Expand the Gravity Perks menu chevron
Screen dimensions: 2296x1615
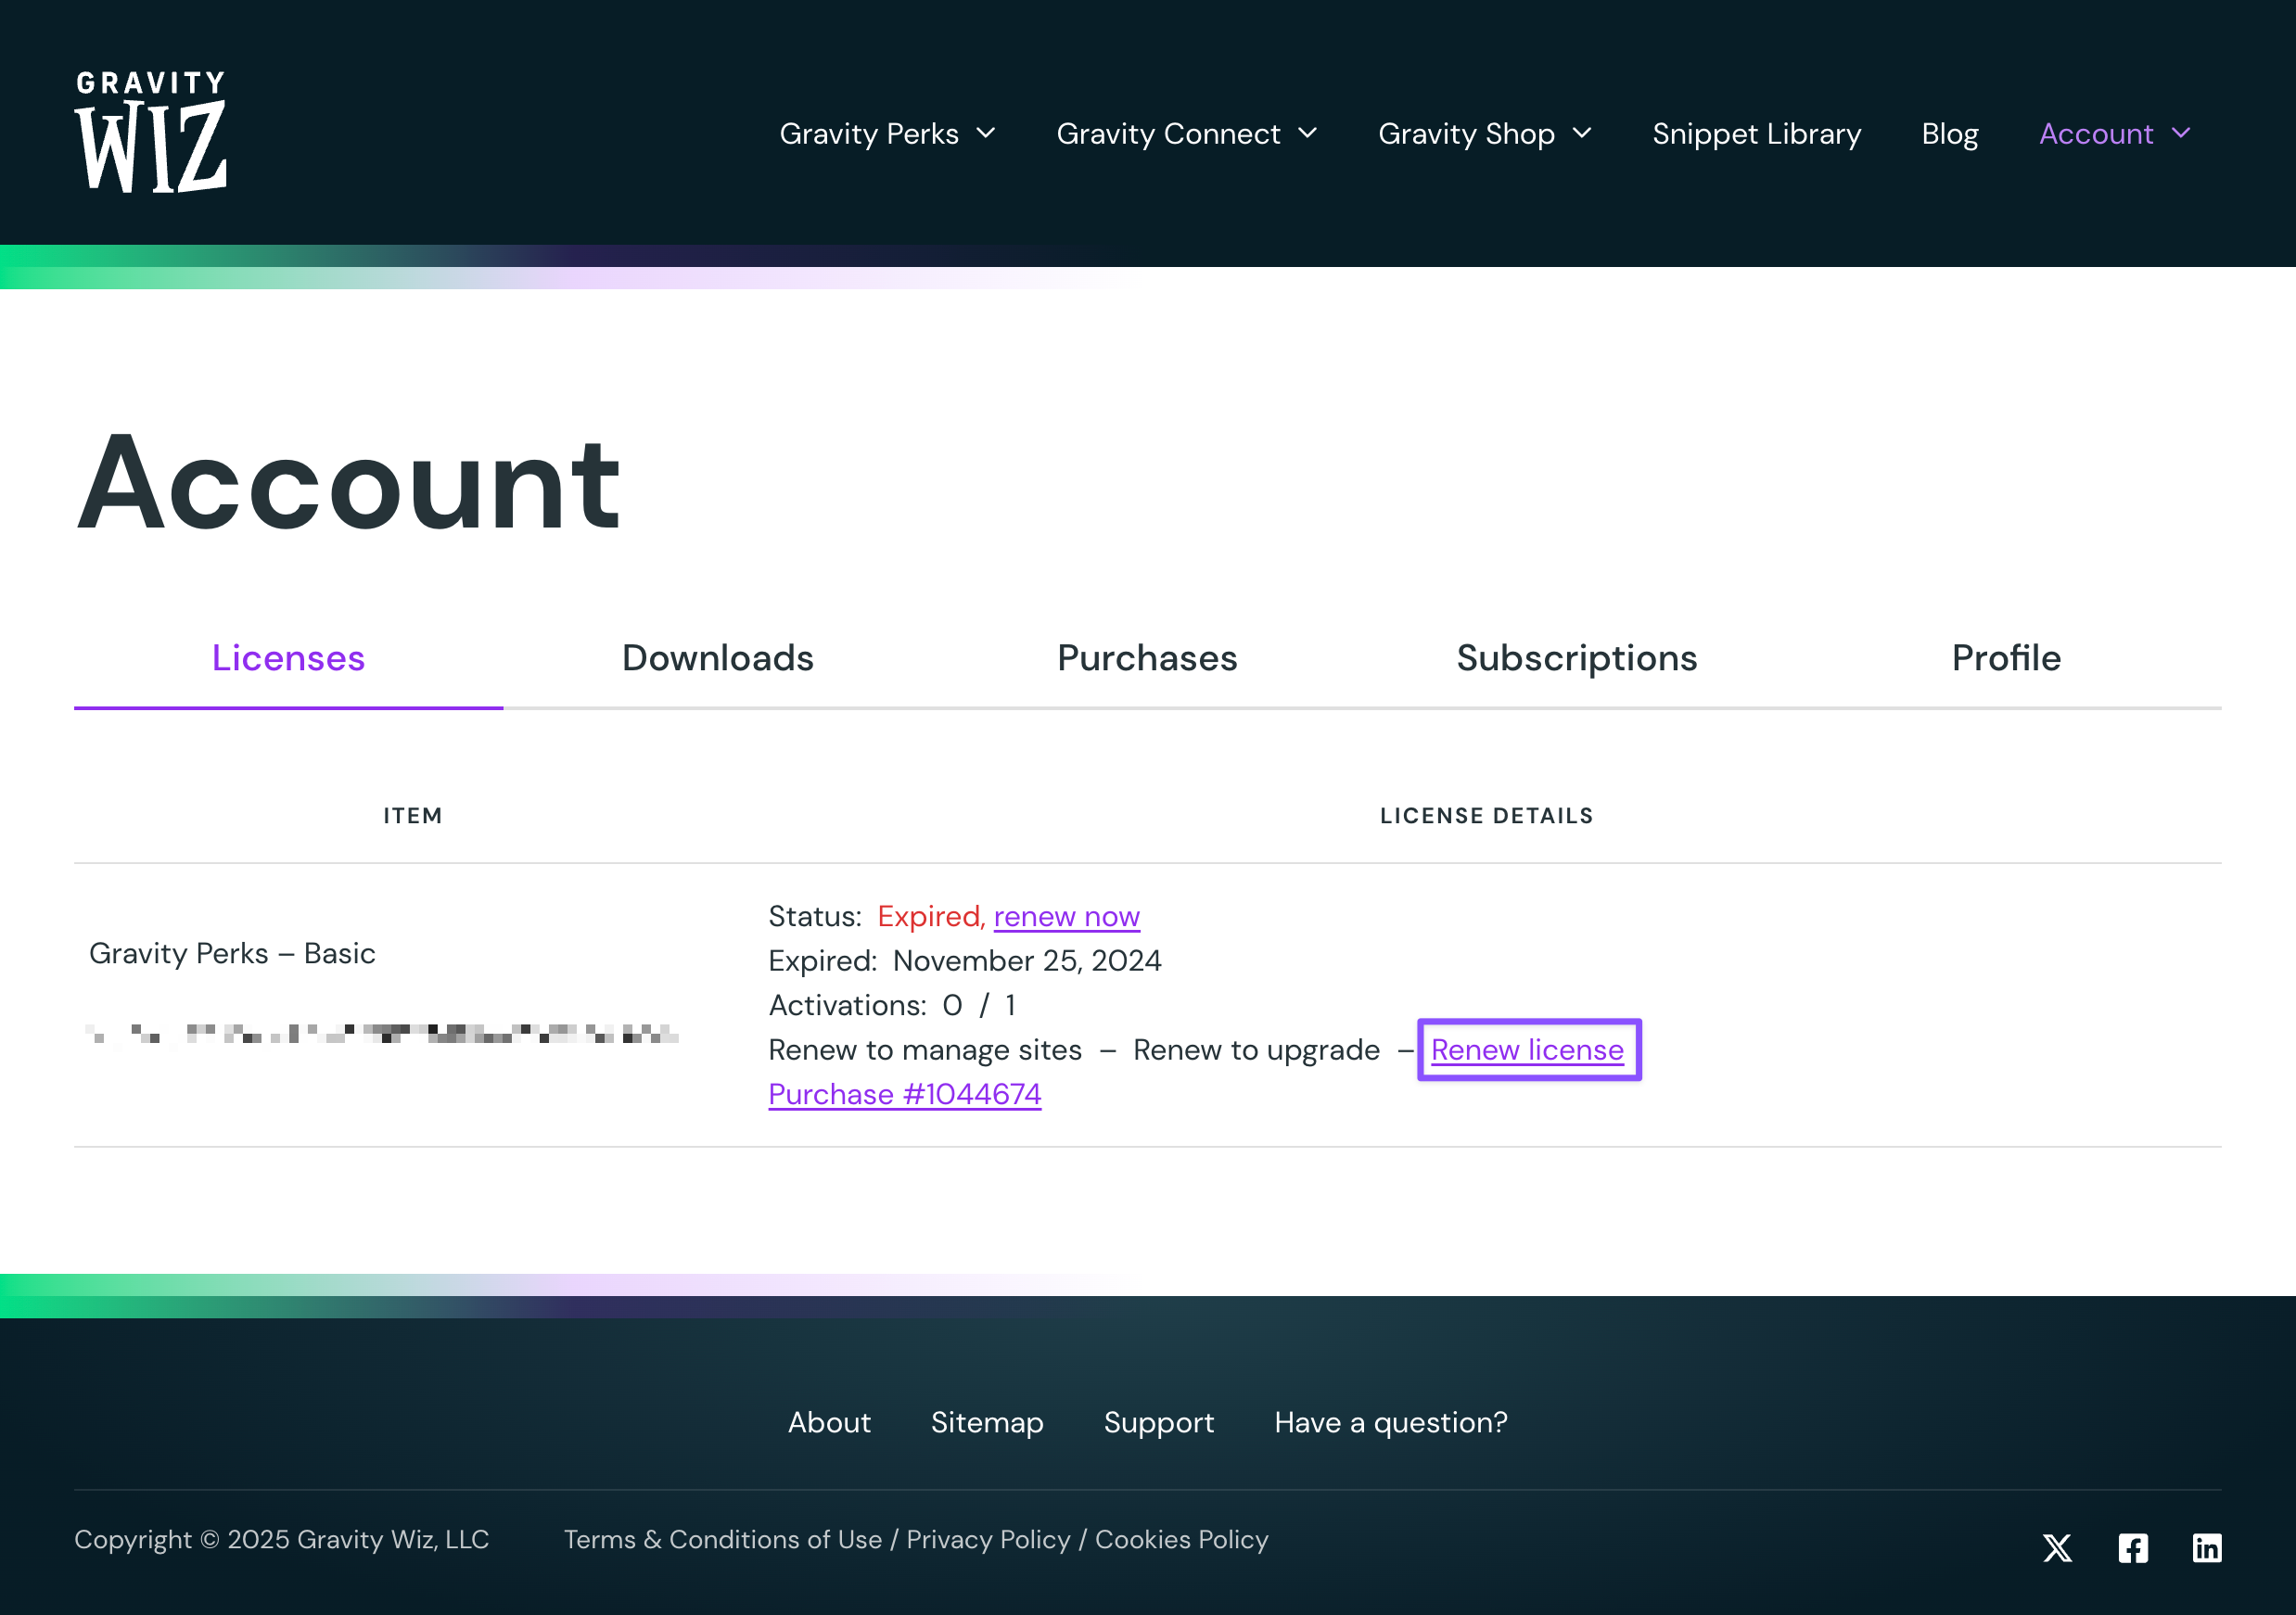coord(986,134)
